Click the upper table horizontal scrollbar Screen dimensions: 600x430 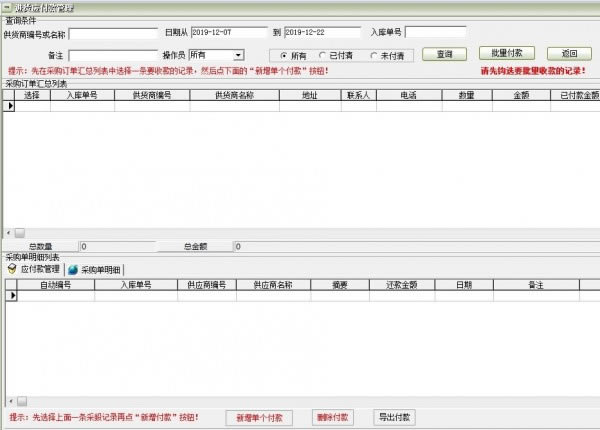300,232
